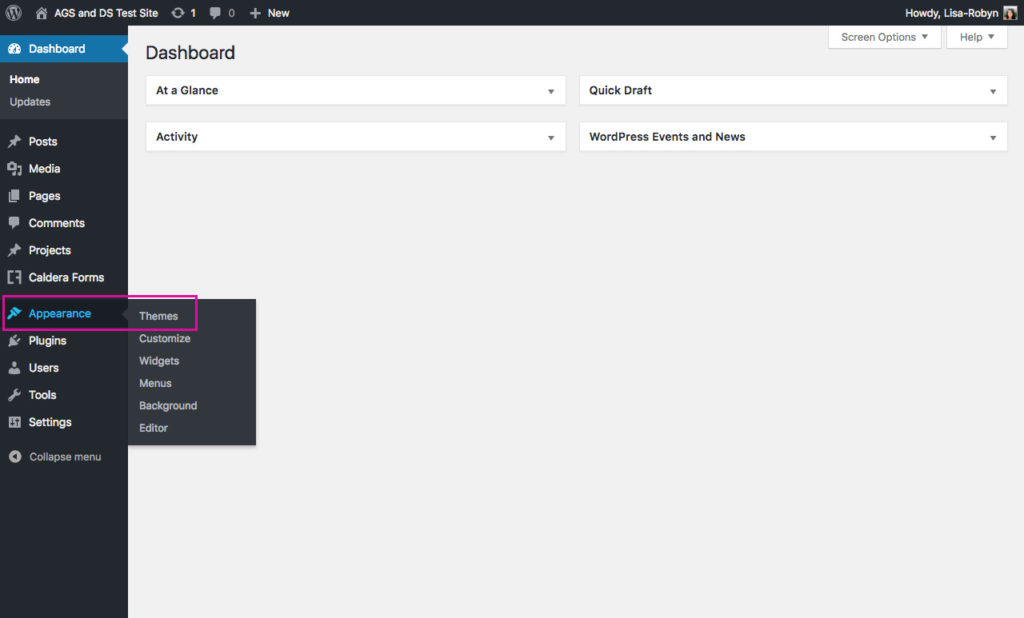Click the Caldera Forms sidebar icon
The image size is (1024, 618).
pyautogui.click(x=14, y=278)
